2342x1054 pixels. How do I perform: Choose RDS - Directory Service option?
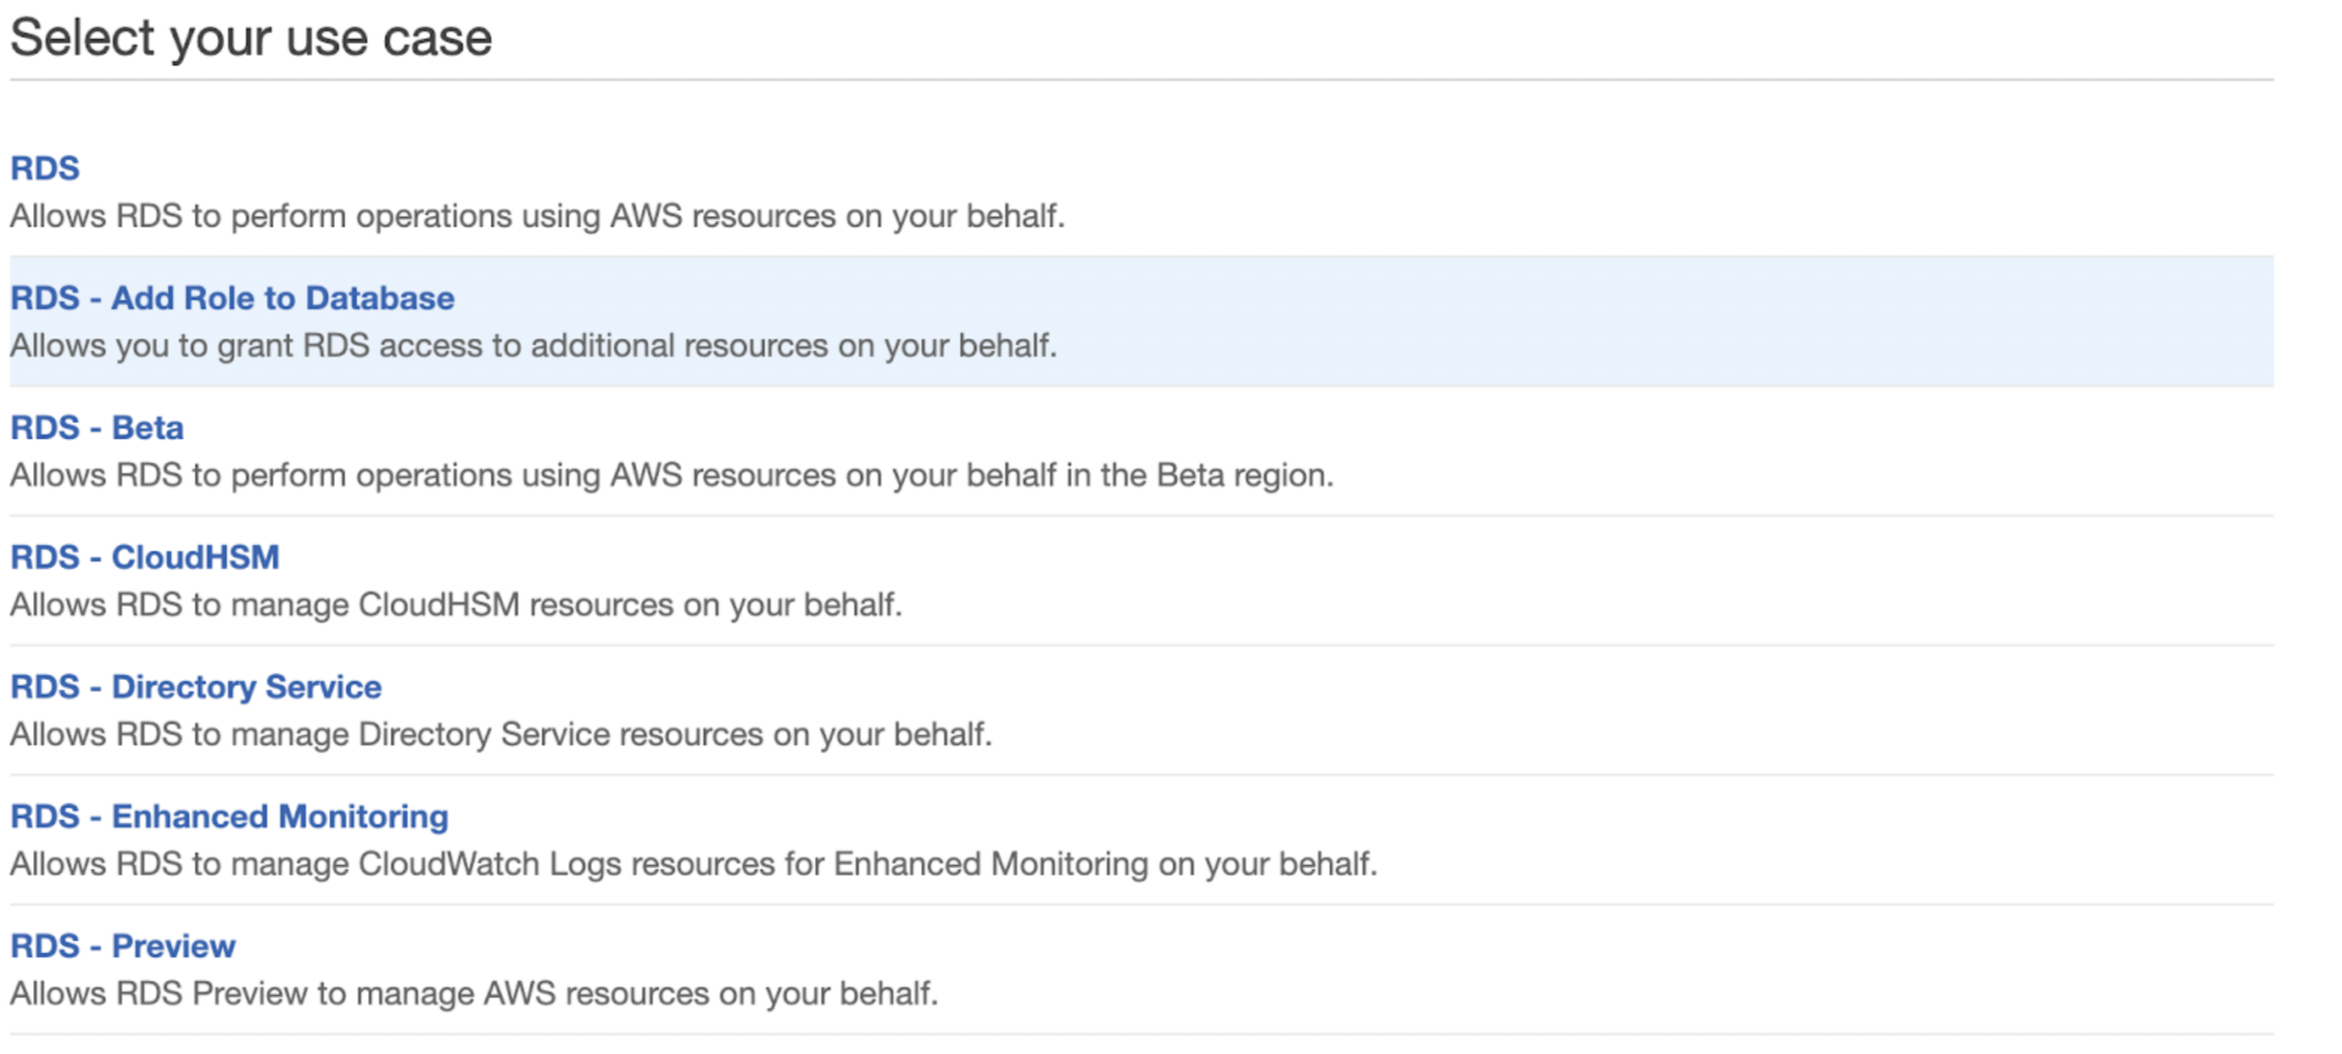click(196, 687)
